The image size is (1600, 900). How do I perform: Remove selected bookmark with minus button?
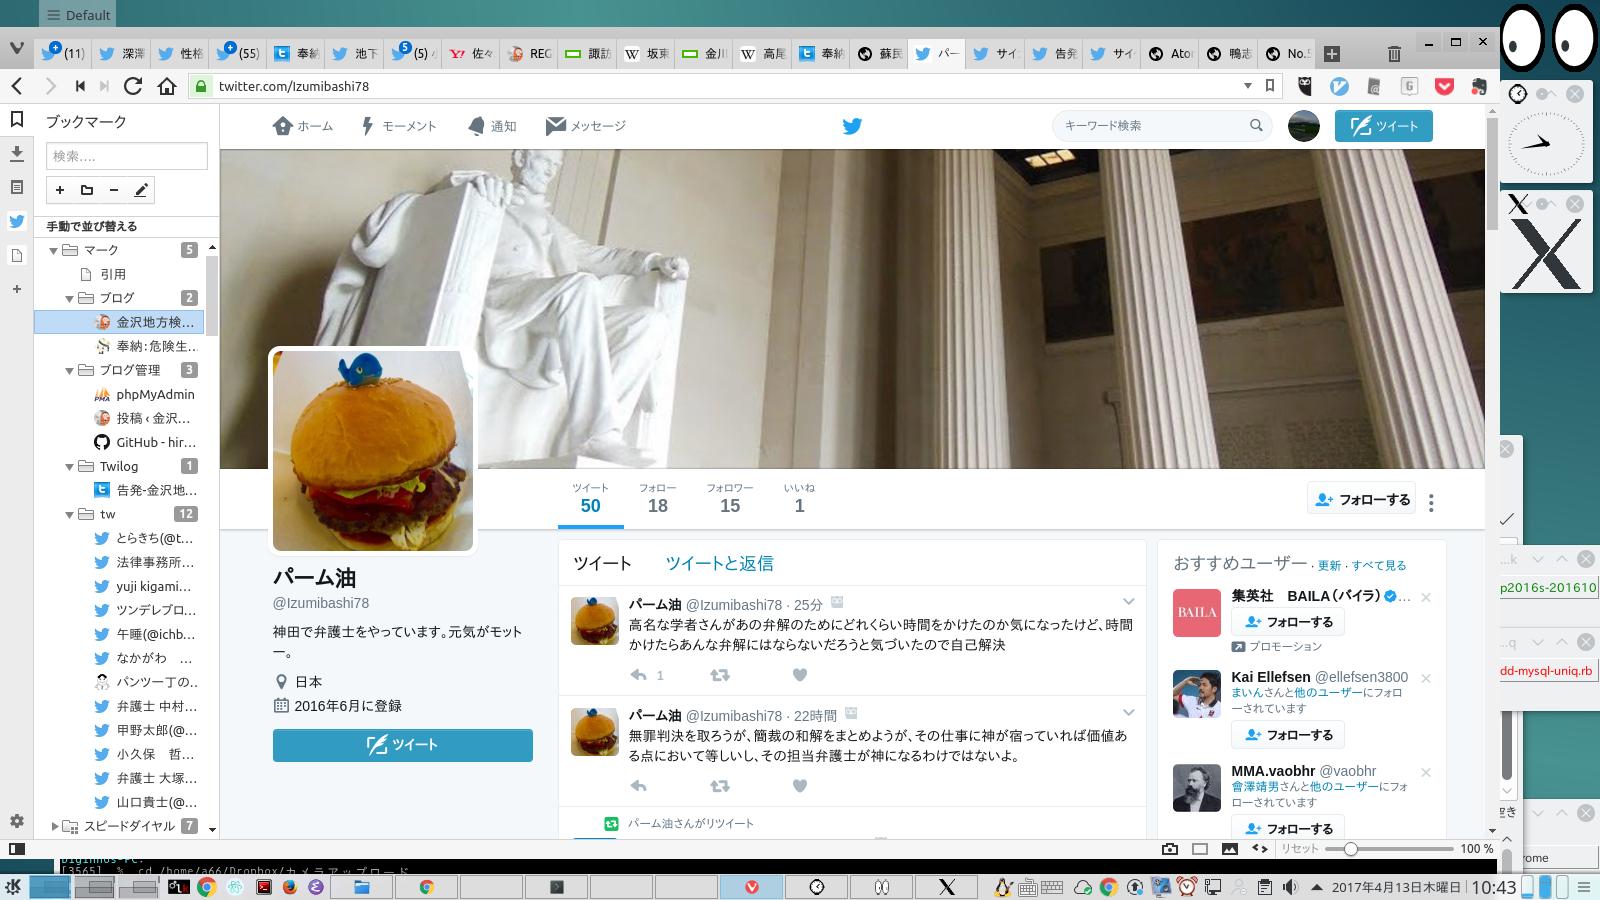(x=114, y=190)
